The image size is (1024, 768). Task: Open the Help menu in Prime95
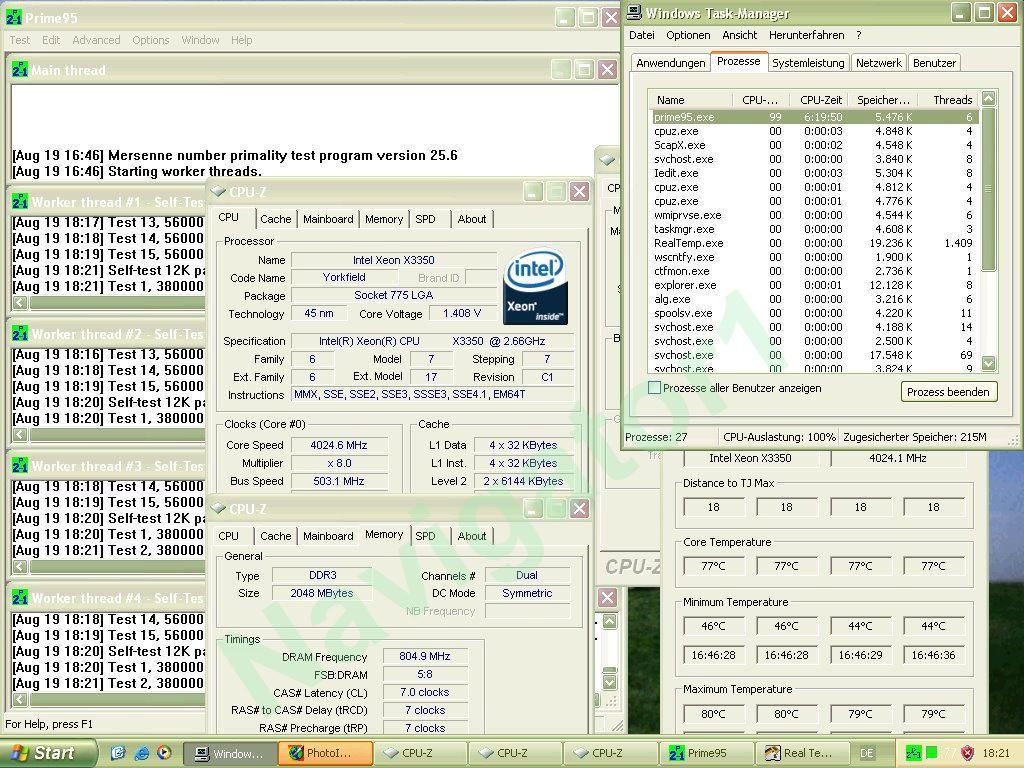(x=242, y=40)
